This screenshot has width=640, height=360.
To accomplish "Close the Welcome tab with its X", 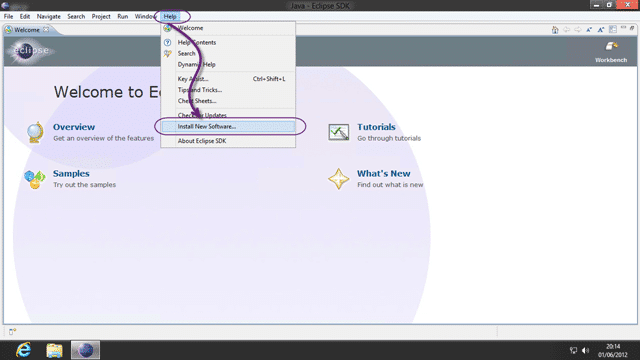I will tap(46, 29).
